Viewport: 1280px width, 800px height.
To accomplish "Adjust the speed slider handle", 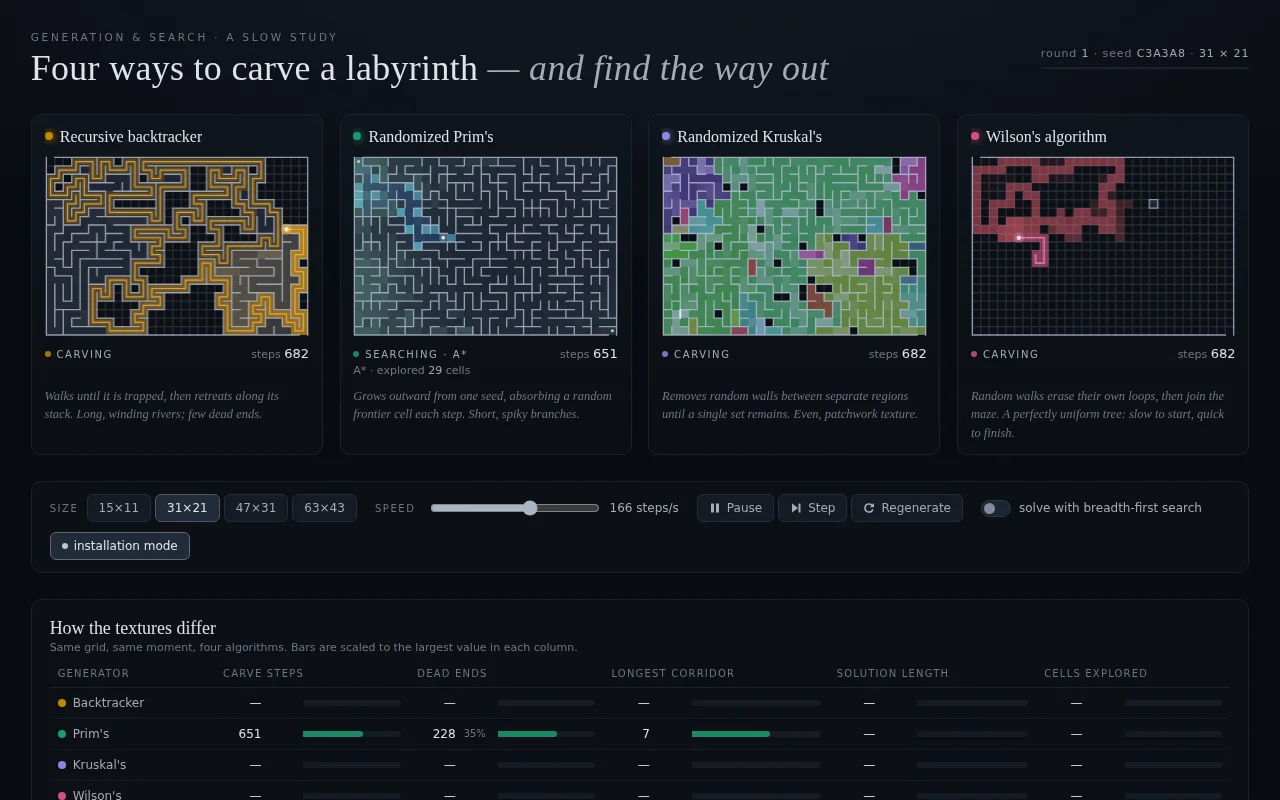I will click(530, 508).
